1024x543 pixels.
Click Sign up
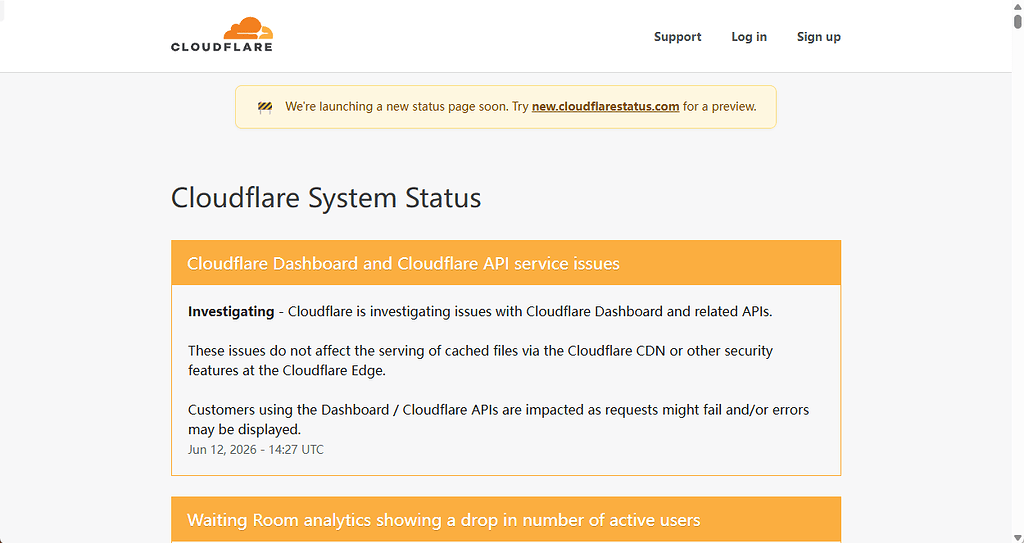[x=818, y=37]
